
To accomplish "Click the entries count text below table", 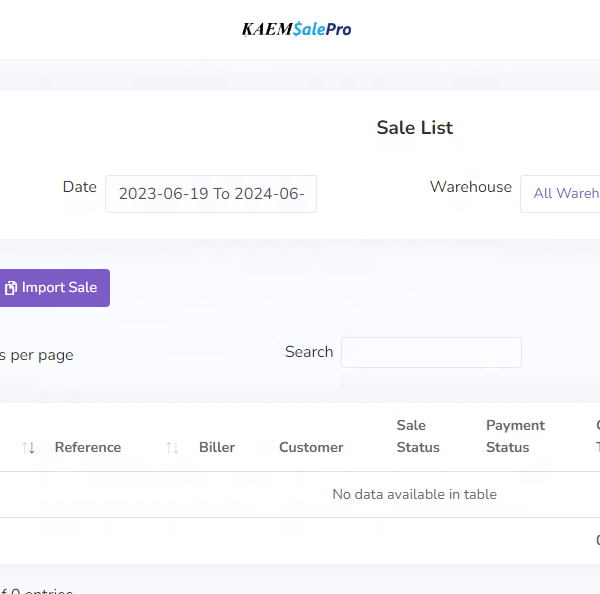I will (37, 590).
